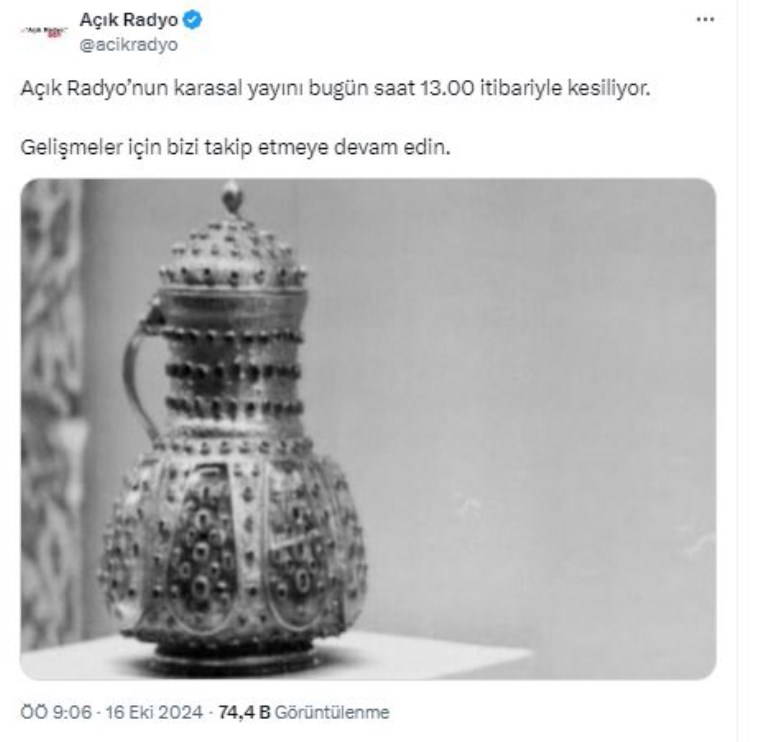This screenshot has width=760, height=742.
Task: Visit the @acikradyo handle
Action: [128, 45]
